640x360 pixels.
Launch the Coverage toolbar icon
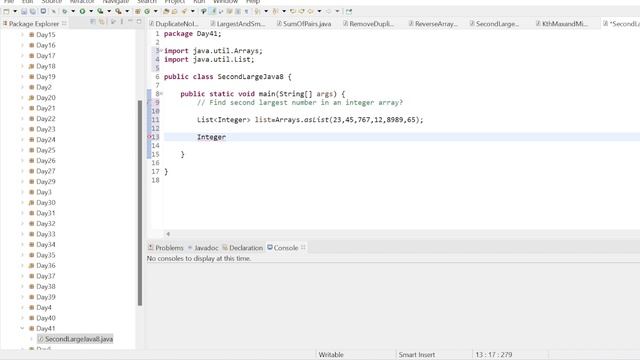coord(100,11)
